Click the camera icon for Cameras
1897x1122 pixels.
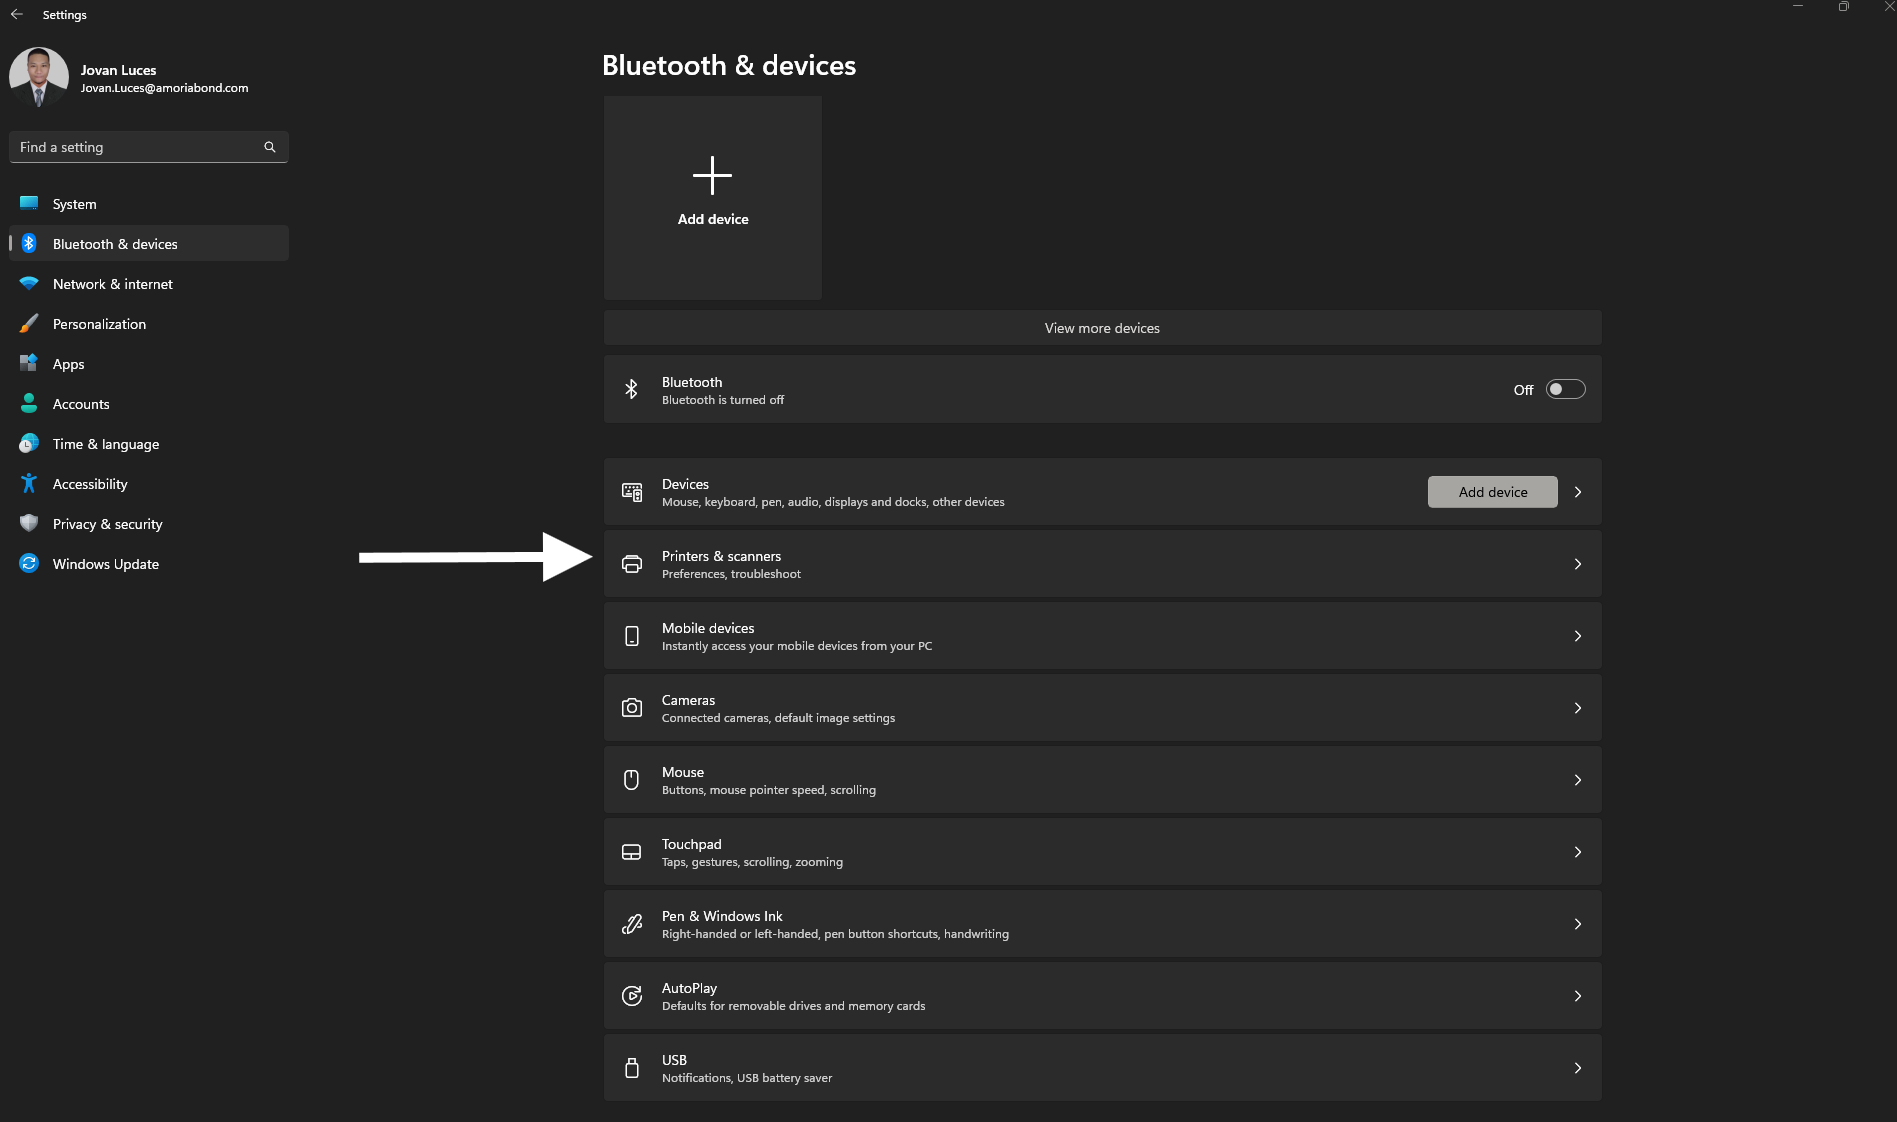tap(632, 708)
